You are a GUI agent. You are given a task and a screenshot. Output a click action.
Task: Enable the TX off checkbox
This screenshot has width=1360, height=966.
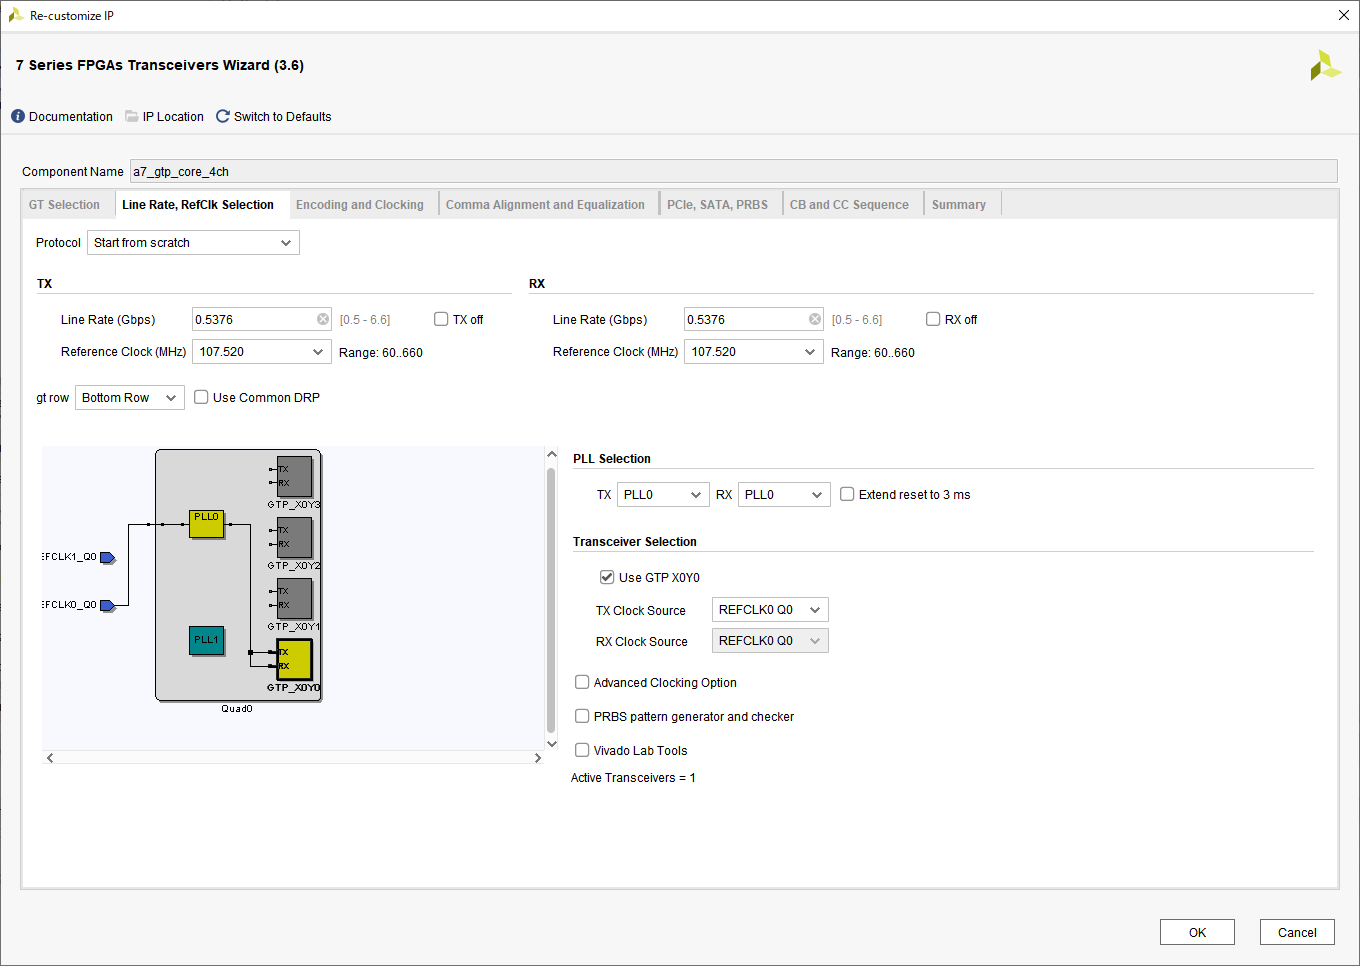click(x=441, y=319)
